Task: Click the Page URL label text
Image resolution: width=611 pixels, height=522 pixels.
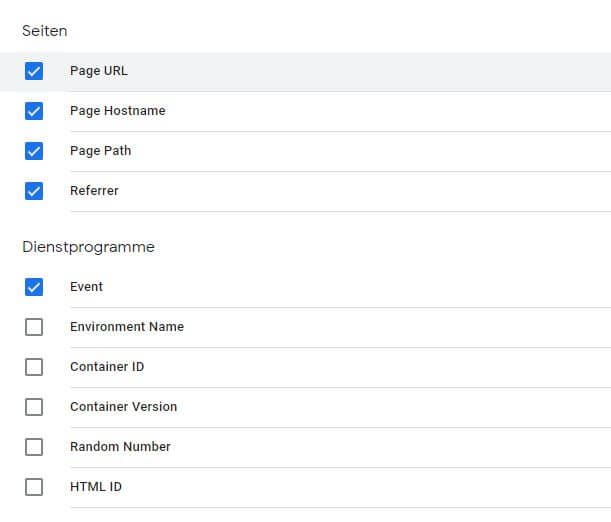Action: (x=99, y=71)
